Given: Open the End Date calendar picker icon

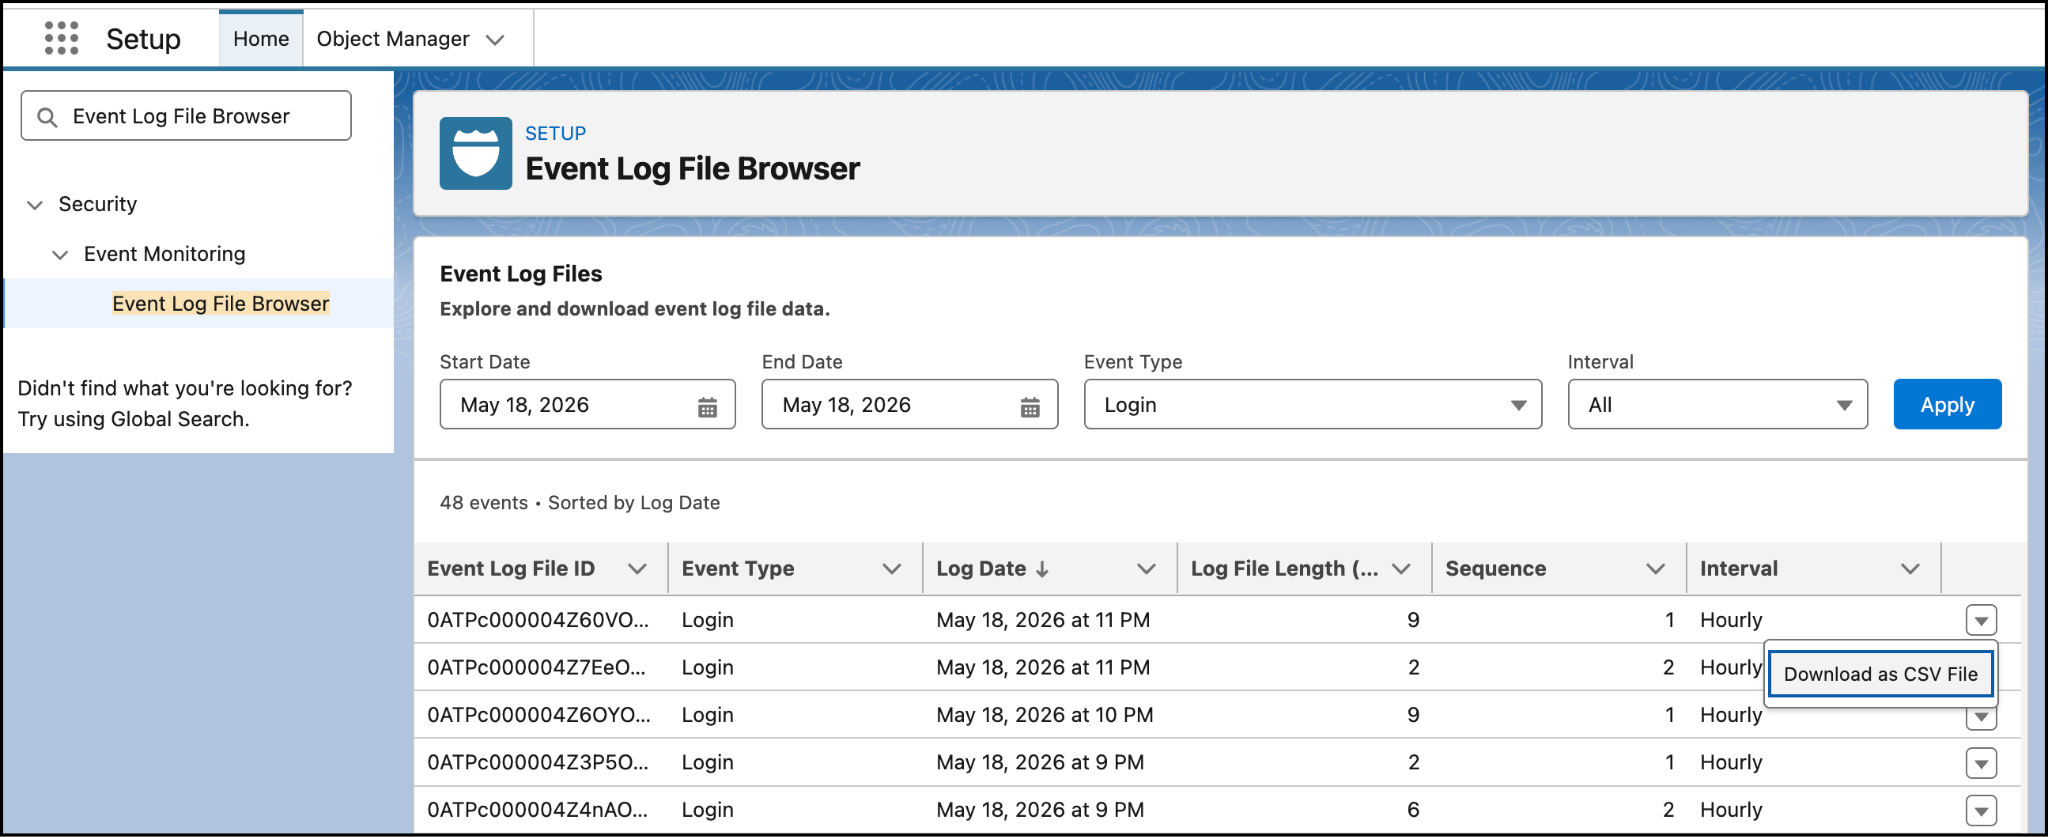Looking at the screenshot, I should click(1030, 406).
